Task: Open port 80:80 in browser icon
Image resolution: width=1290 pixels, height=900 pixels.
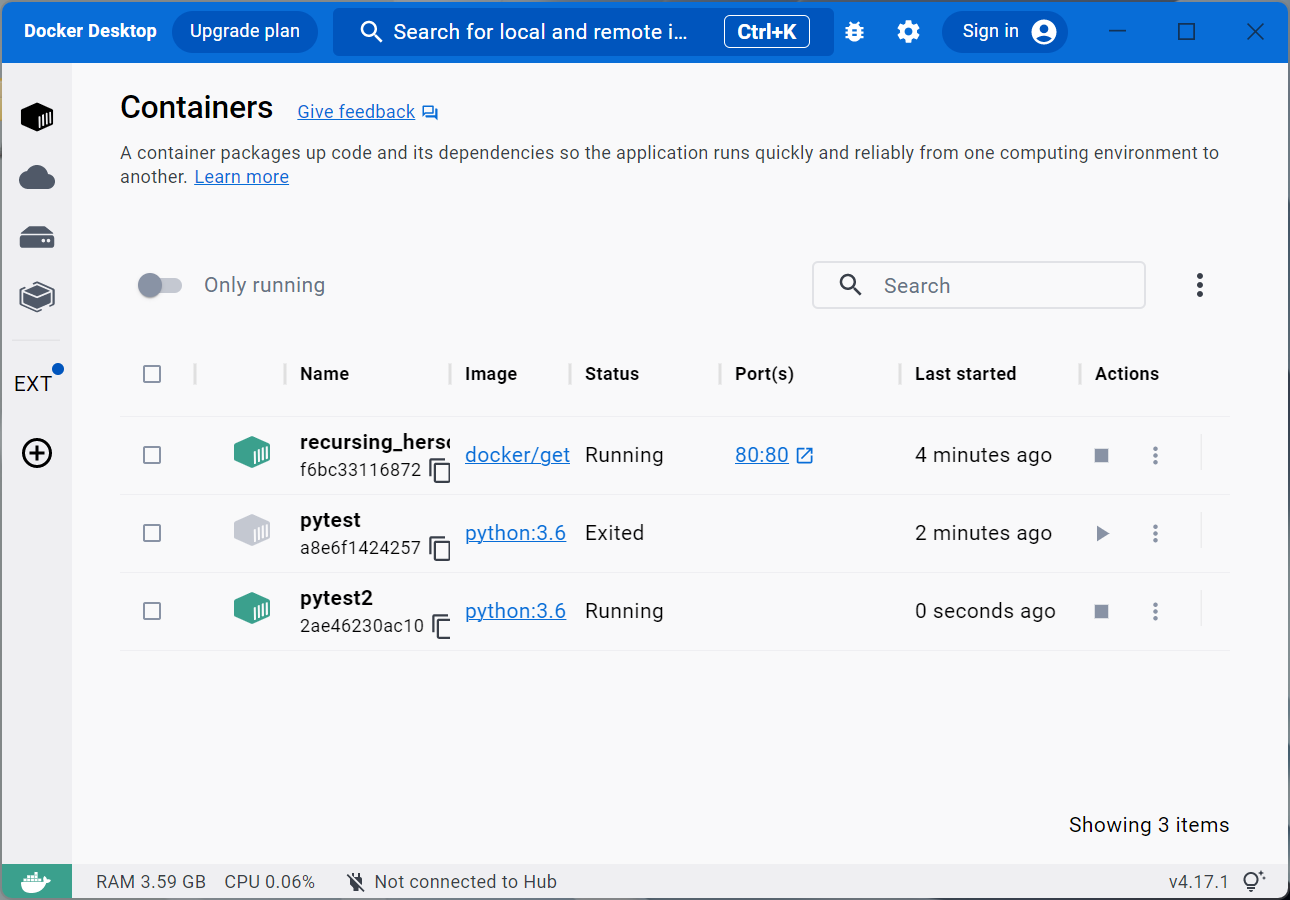Action: click(805, 455)
